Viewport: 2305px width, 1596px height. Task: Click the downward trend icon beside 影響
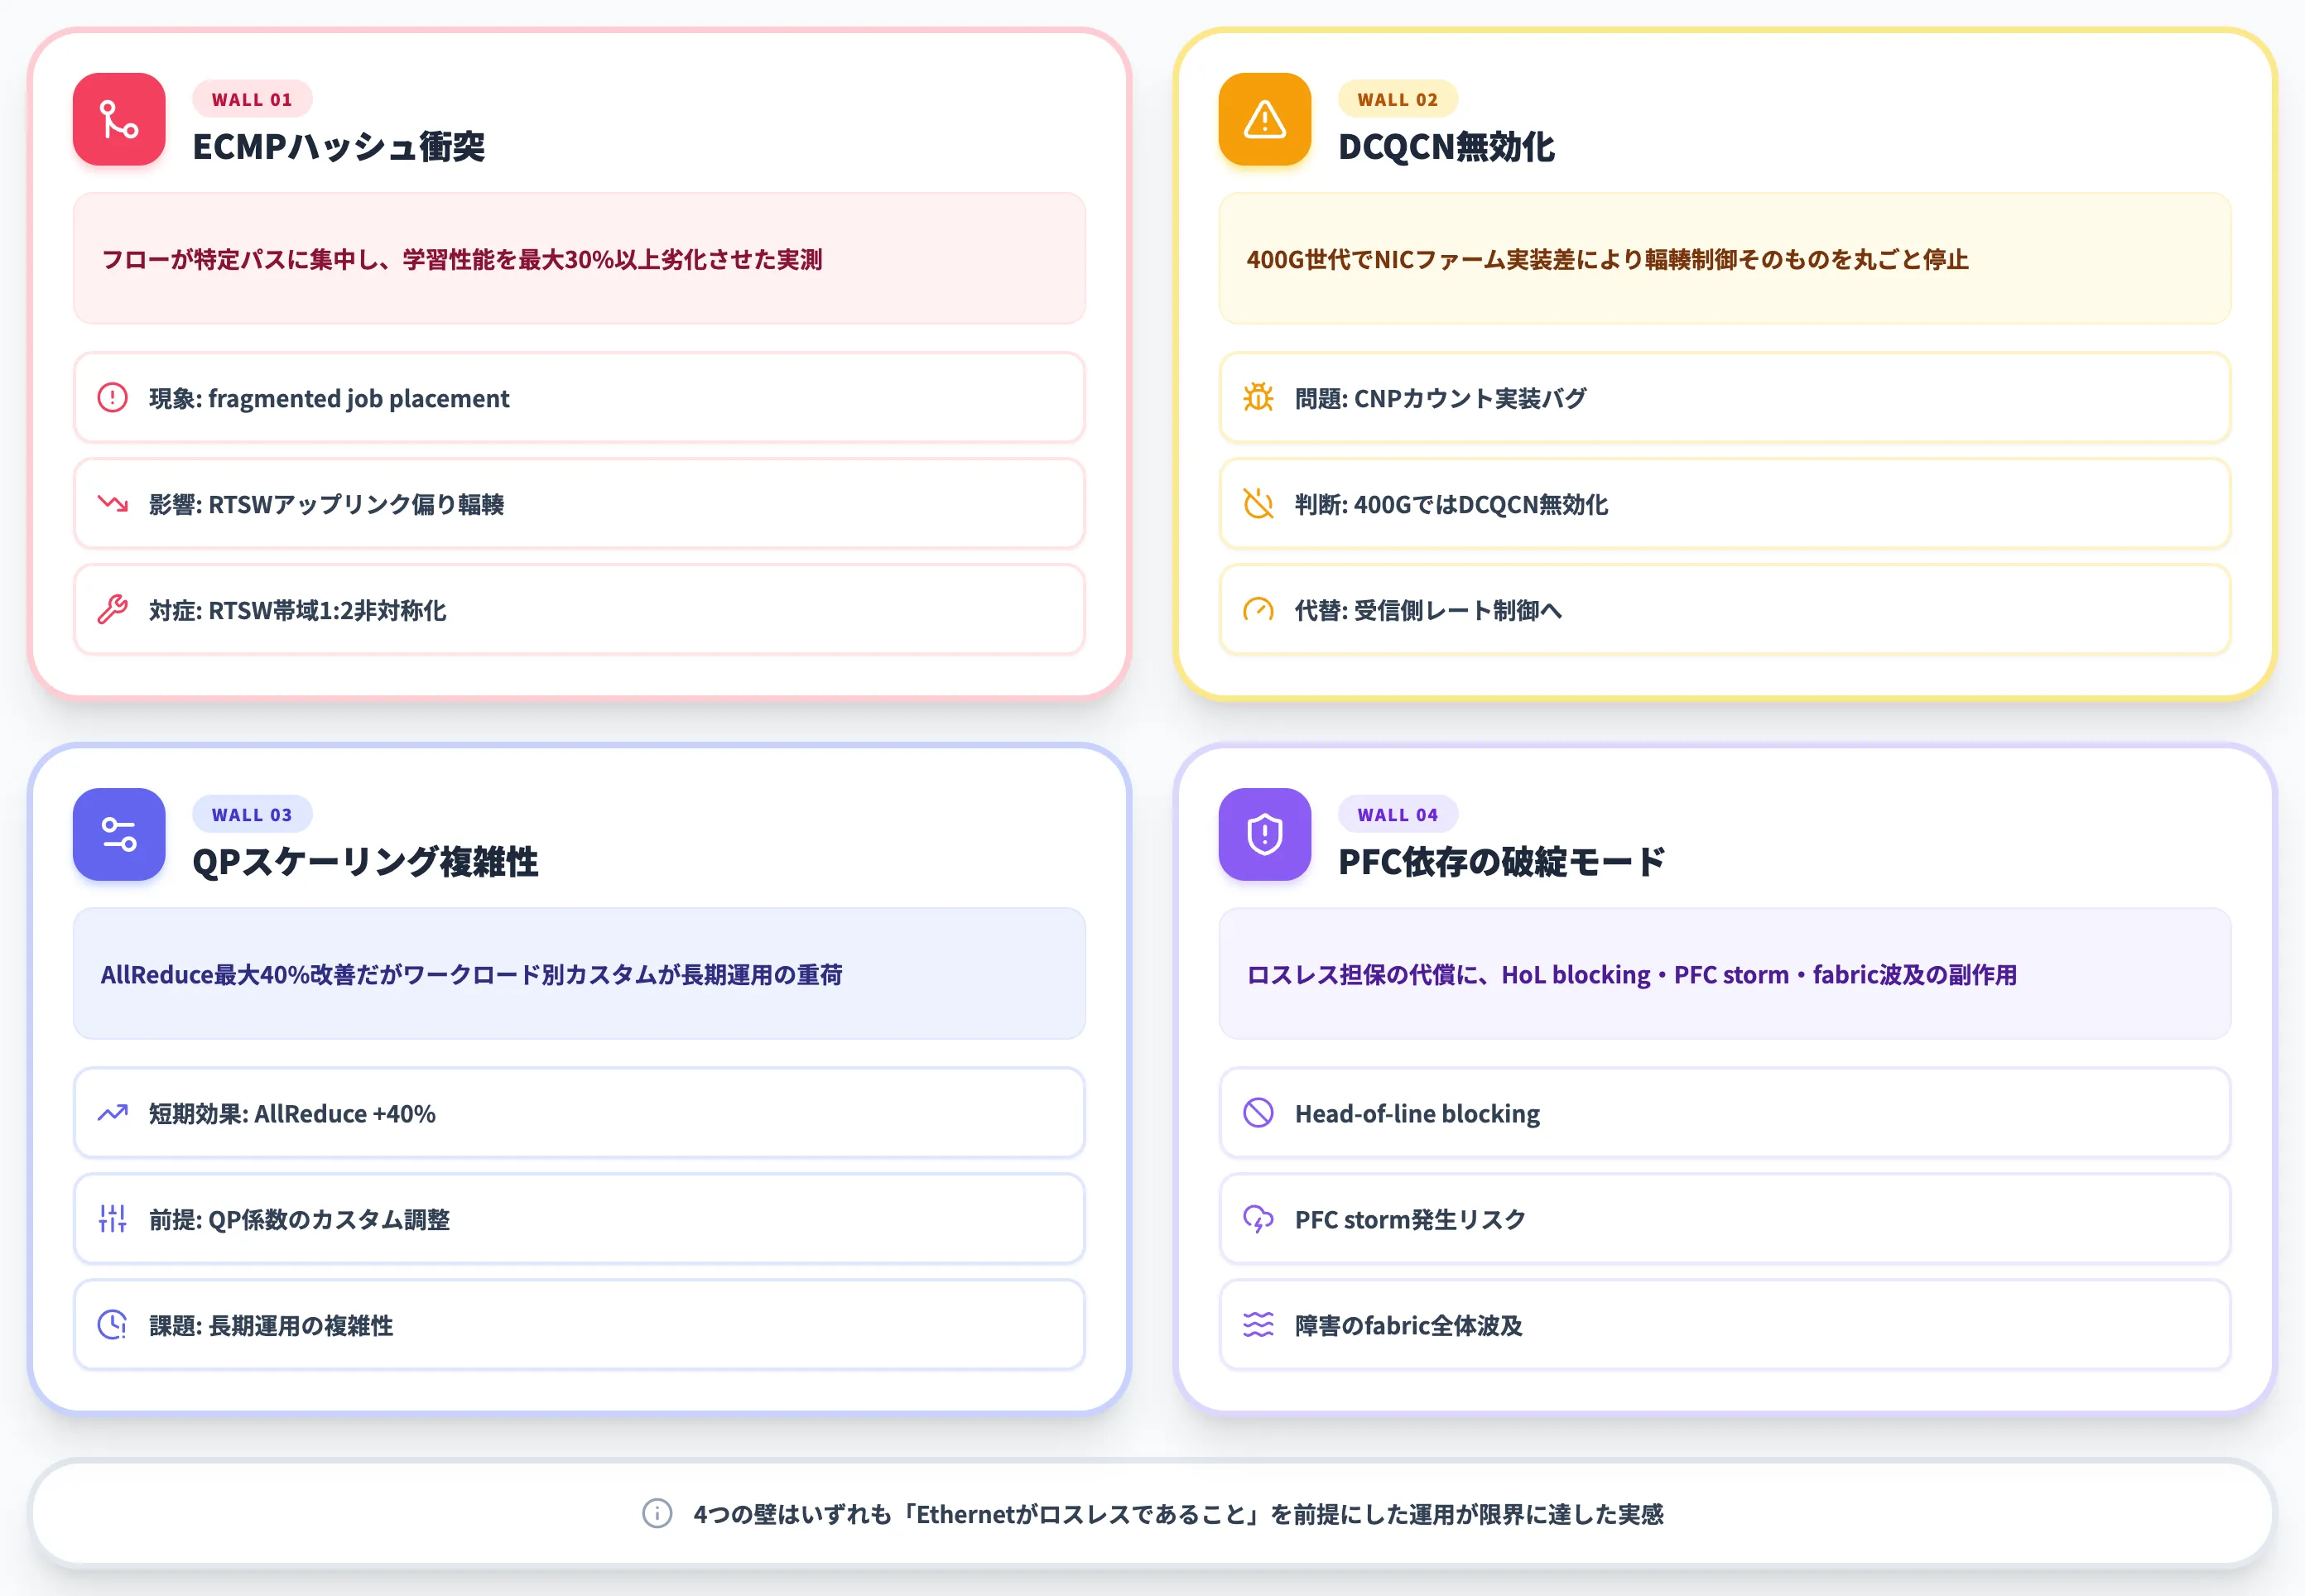tap(112, 504)
